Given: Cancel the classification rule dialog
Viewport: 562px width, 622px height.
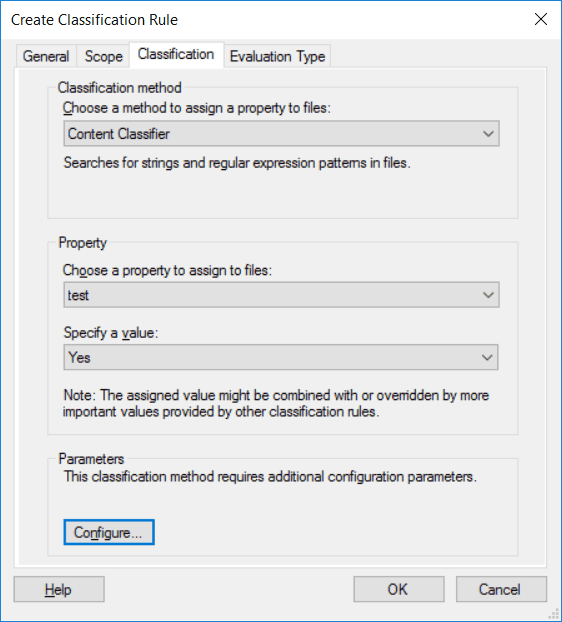Looking at the screenshot, I should tap(501, 589).
